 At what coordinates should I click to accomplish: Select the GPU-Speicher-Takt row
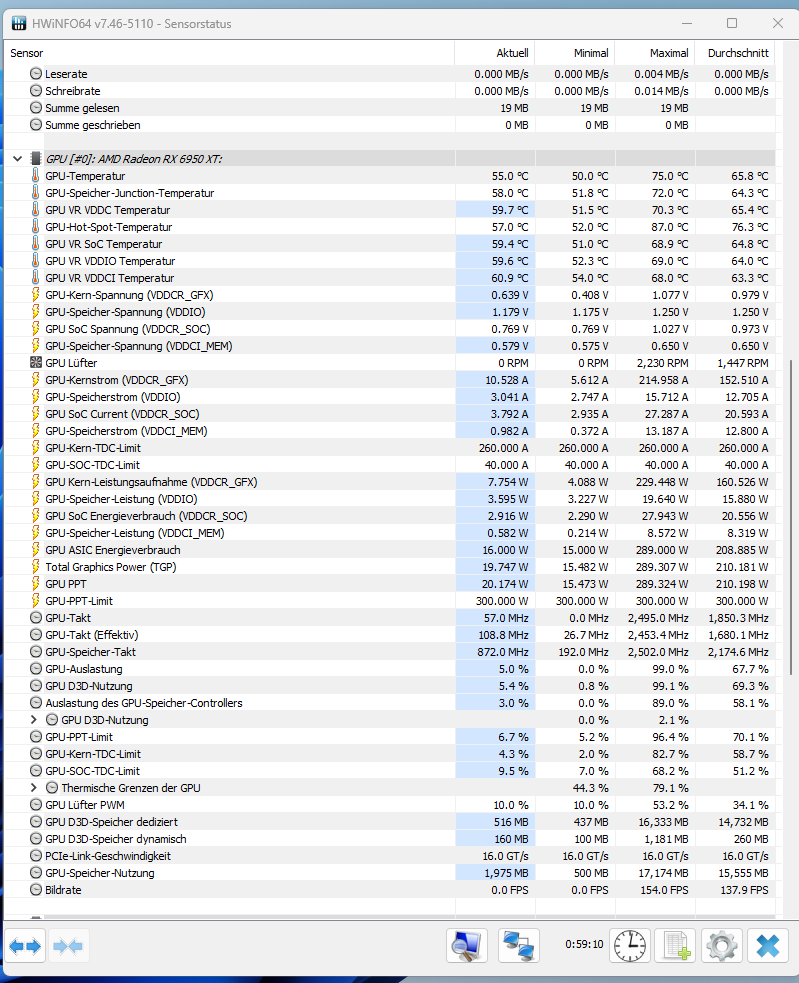pyautogui.click(x=389, y=651)
